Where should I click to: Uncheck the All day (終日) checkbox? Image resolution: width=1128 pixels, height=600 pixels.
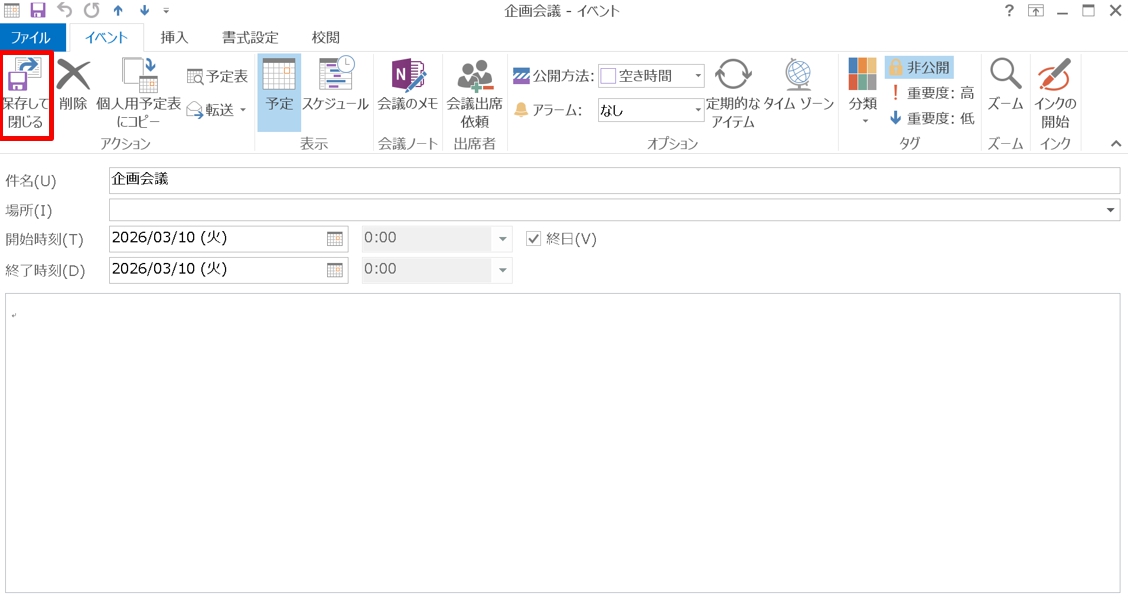(x=533, y=239)
